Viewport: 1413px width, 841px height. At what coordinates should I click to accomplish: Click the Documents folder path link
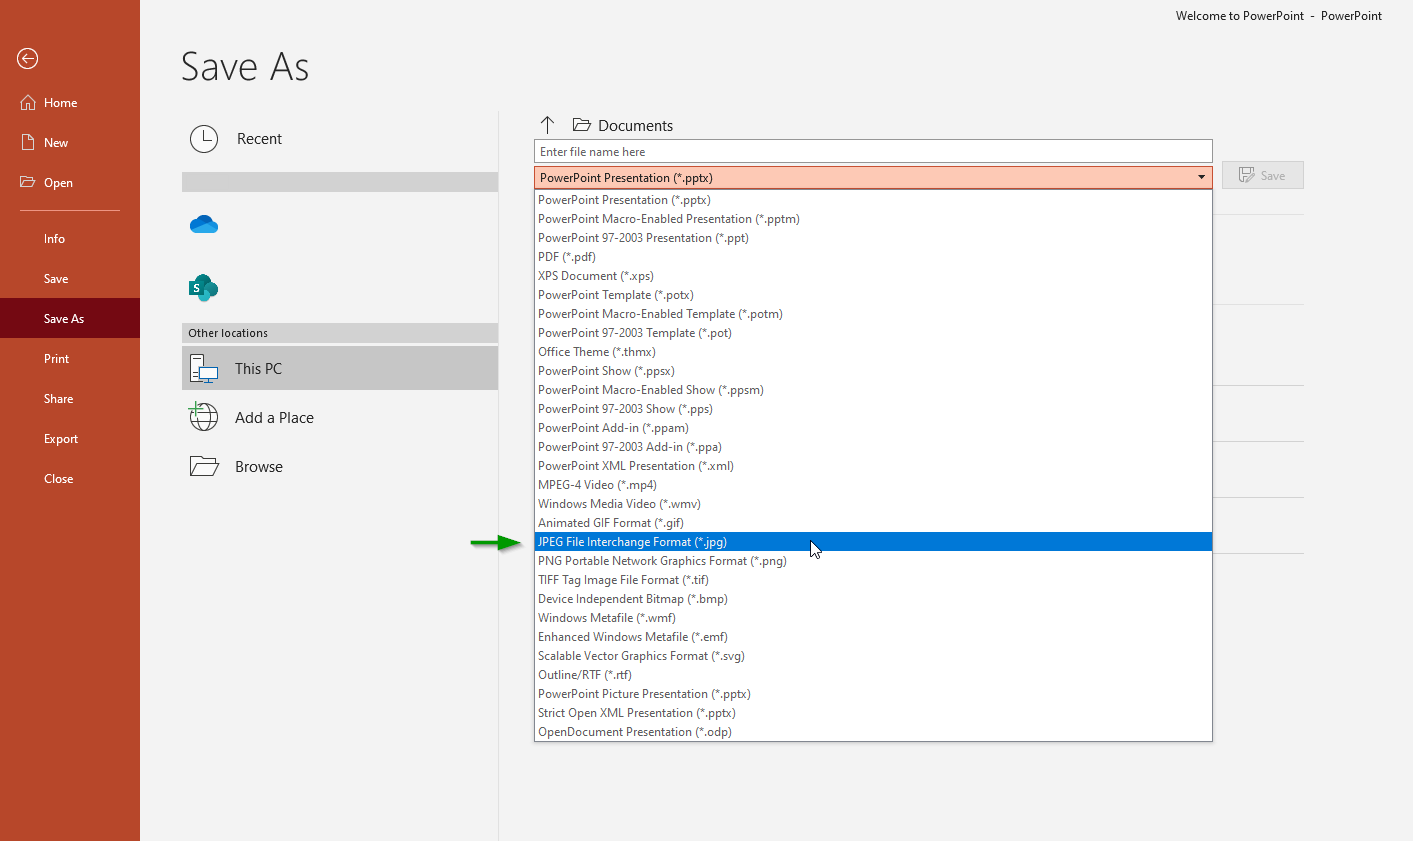tap(636, 126)
